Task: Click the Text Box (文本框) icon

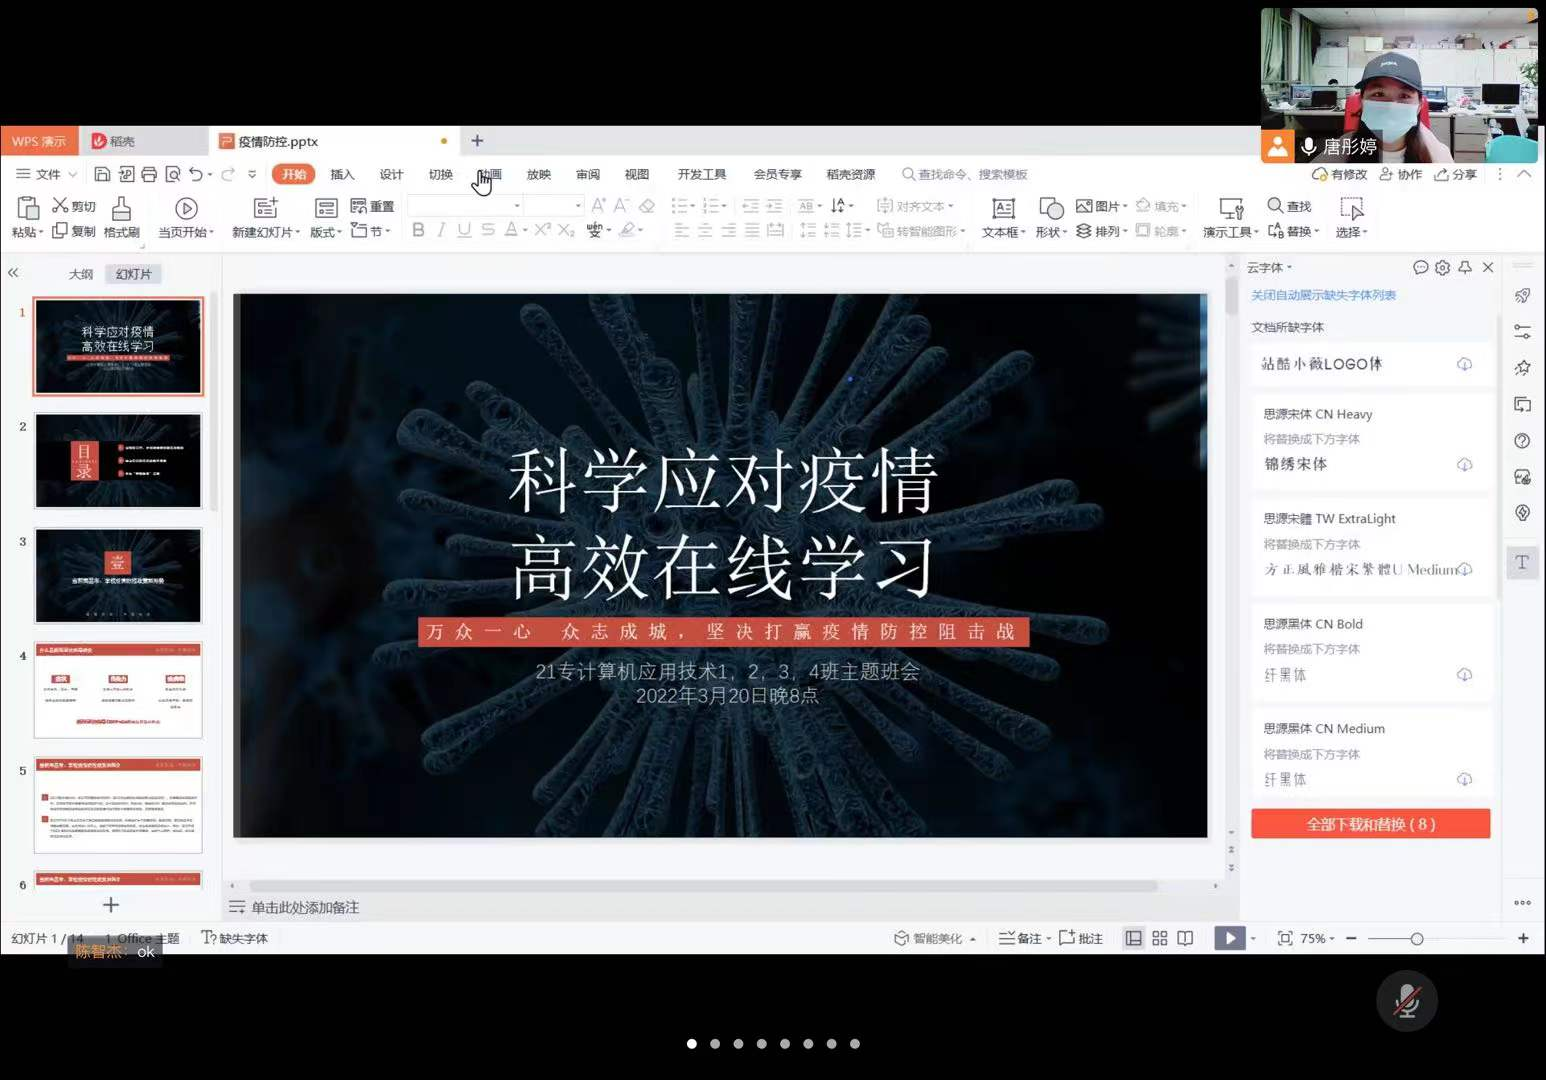Action: pos(1003,208)
